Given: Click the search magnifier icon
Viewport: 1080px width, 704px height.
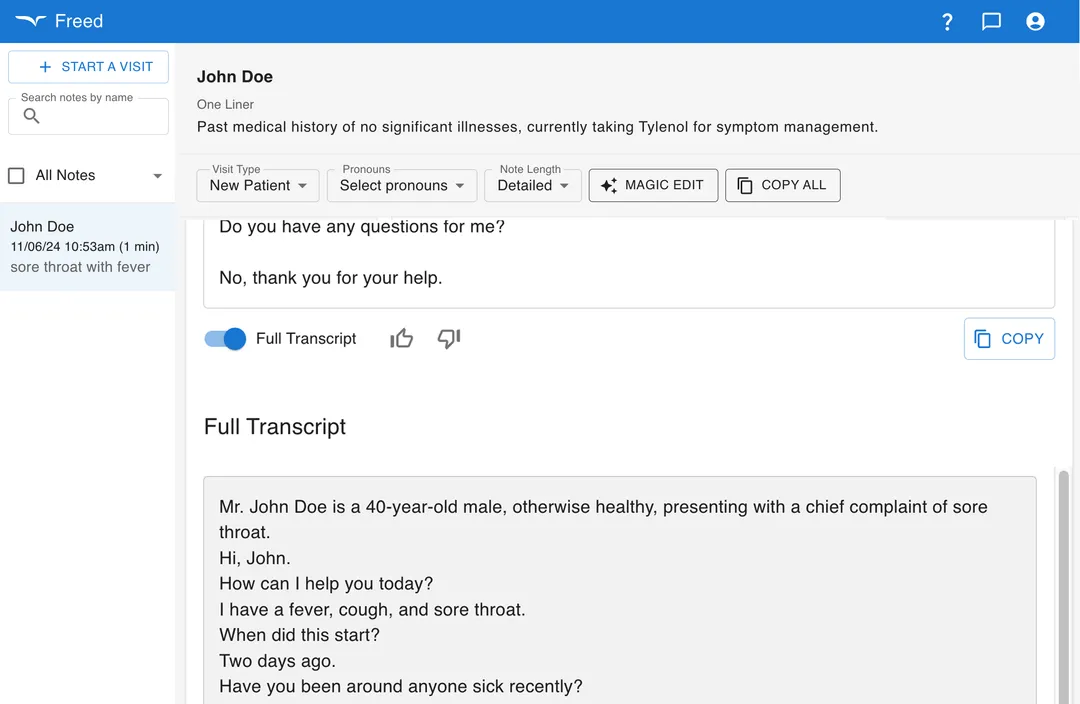Looking at the screenshot, I should [31, 116].
